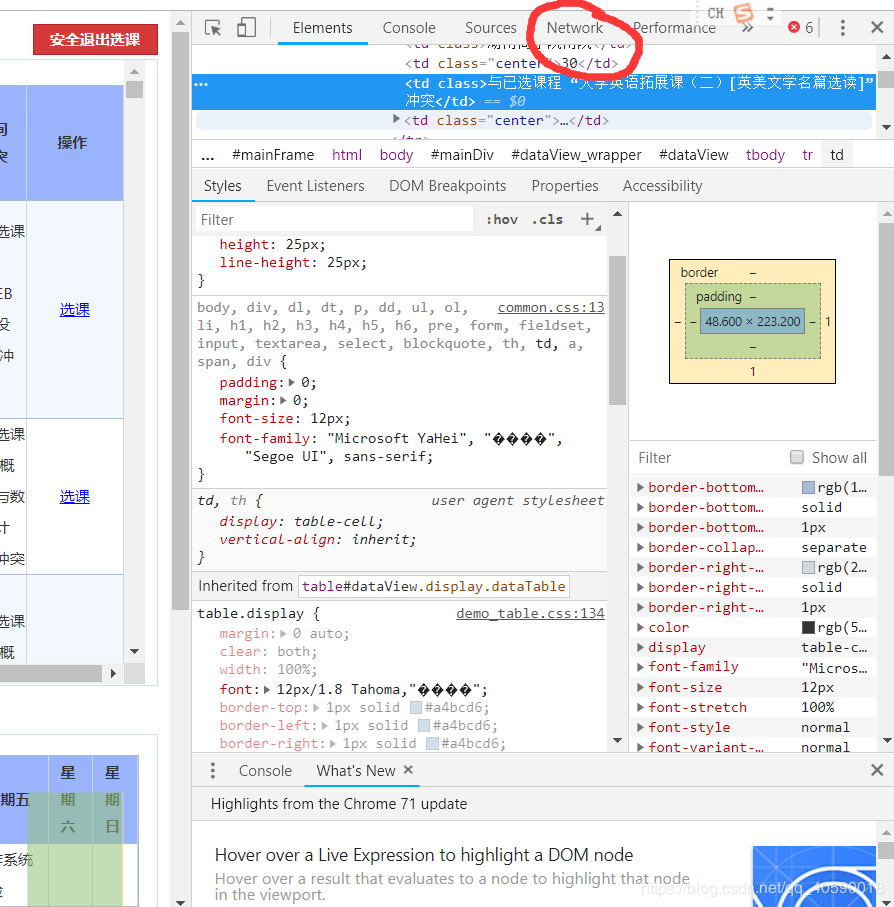Open the Accessibility sub-tab
Screen dimensions: 894x907
[663, 186]
